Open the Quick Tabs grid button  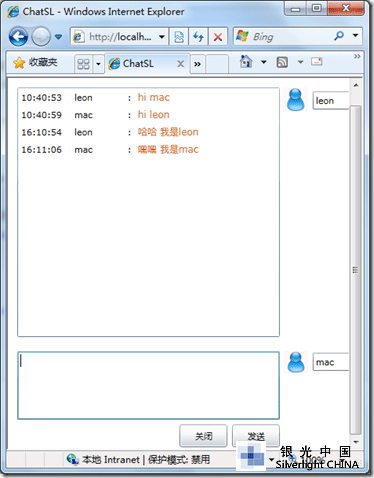coord(83,63)
